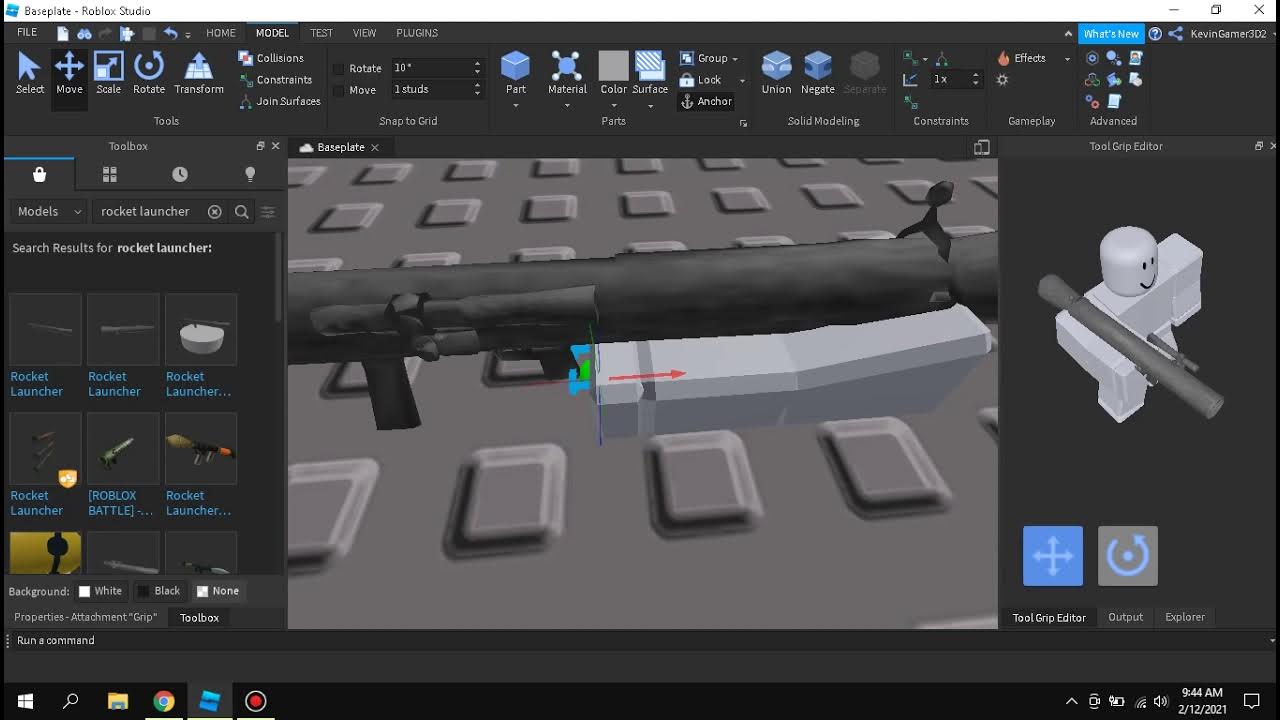Toggle Join Surfaces option
Screen dimensions: 1280x720
pos(279,101)
